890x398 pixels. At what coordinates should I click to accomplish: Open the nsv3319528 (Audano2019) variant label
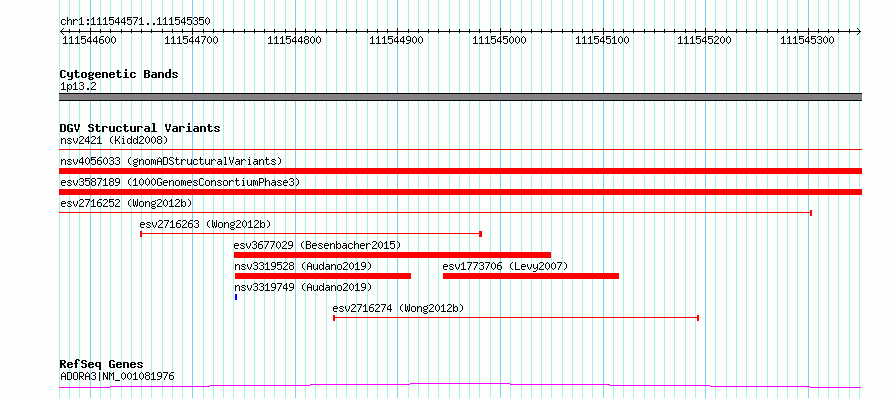pos(303,266)
